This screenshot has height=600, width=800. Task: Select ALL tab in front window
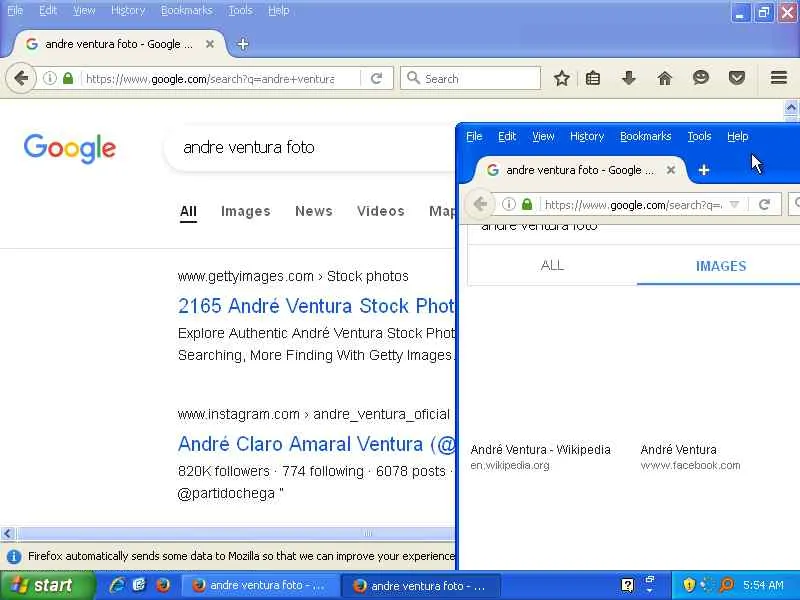(x=552, y=265)
